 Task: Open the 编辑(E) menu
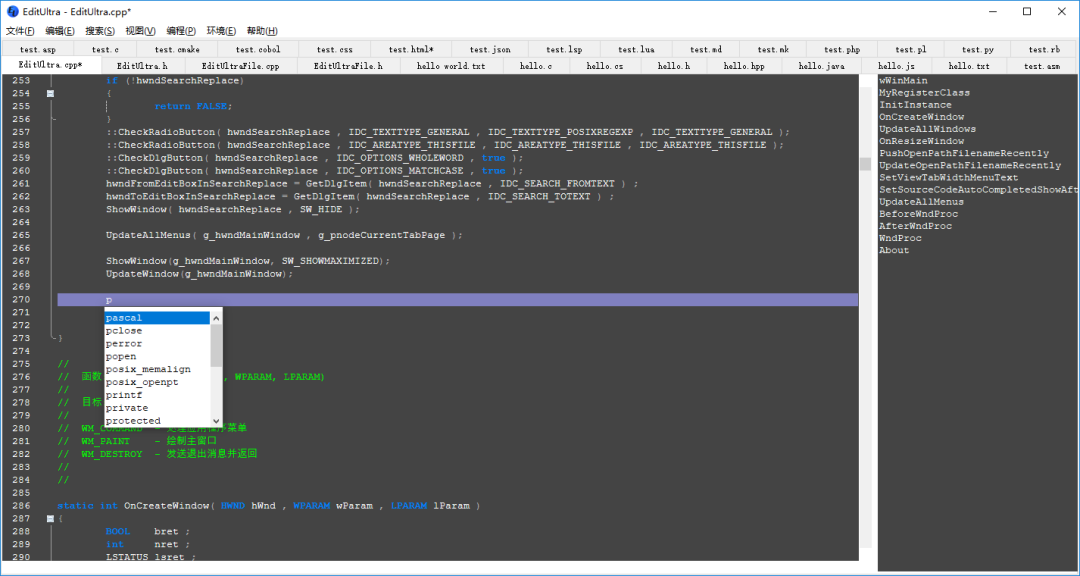pyautogui.click(x=60, y=31)
